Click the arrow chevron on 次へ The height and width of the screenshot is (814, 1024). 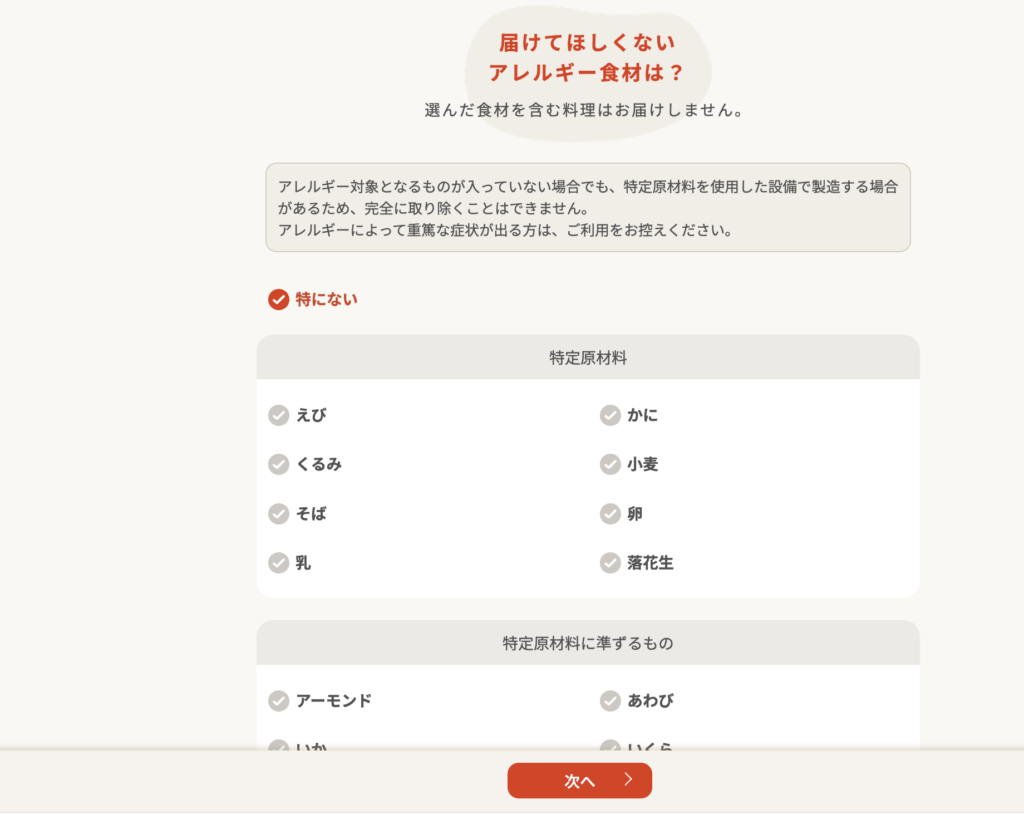pos(628,779)
